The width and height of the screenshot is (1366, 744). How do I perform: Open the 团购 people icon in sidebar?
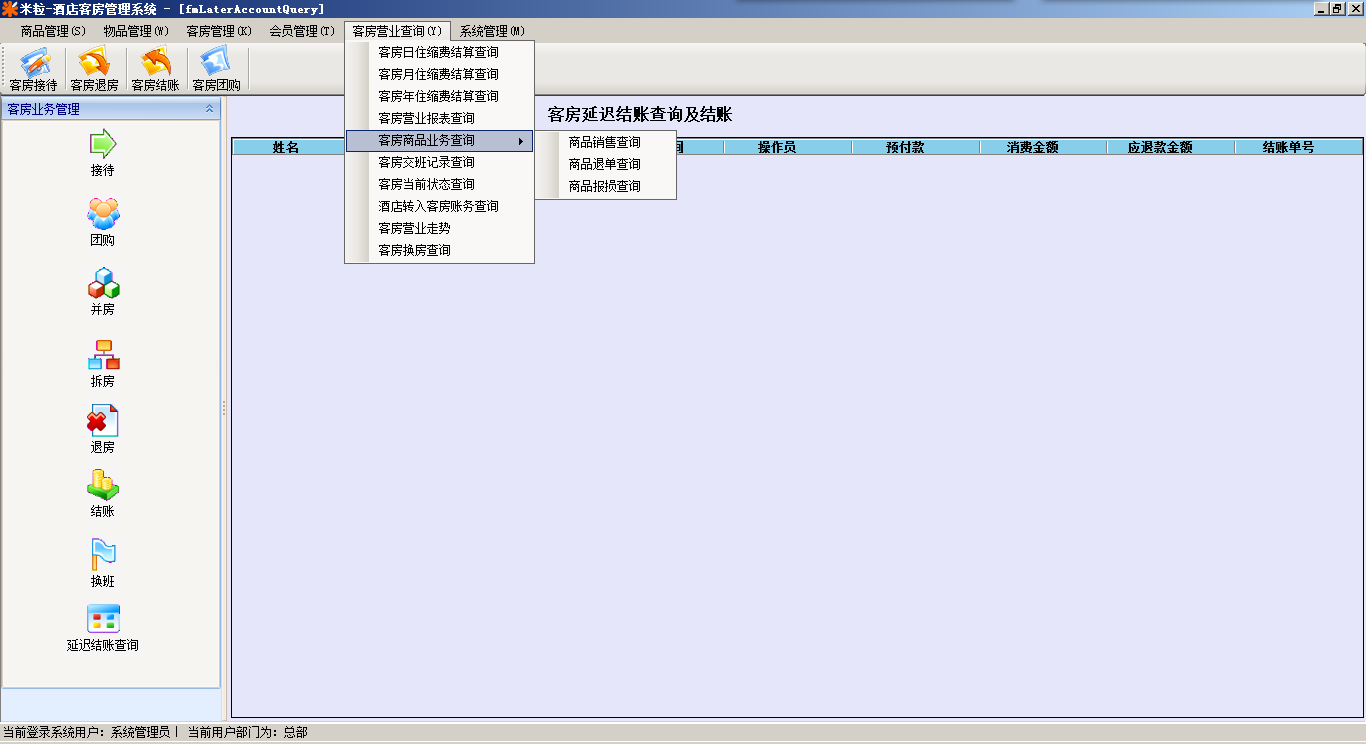tap(102, 214)
